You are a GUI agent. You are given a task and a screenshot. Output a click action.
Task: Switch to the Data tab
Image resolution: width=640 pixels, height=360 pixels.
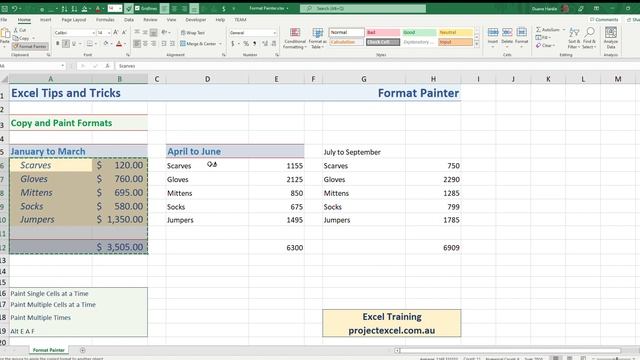(x=129, y=20)
